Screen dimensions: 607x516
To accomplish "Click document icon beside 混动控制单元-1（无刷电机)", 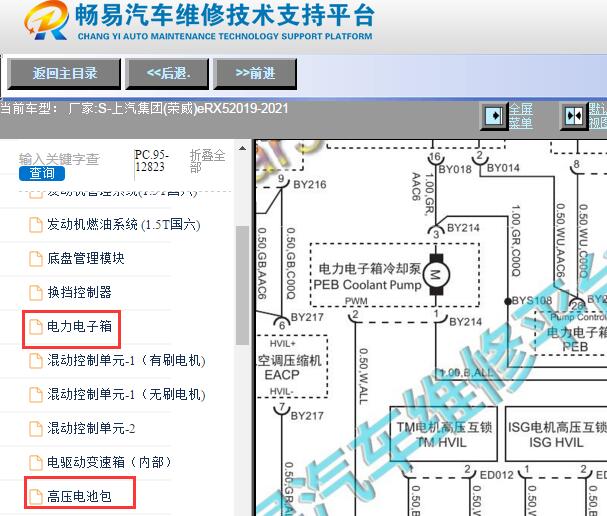I will [x=36, y=395].
